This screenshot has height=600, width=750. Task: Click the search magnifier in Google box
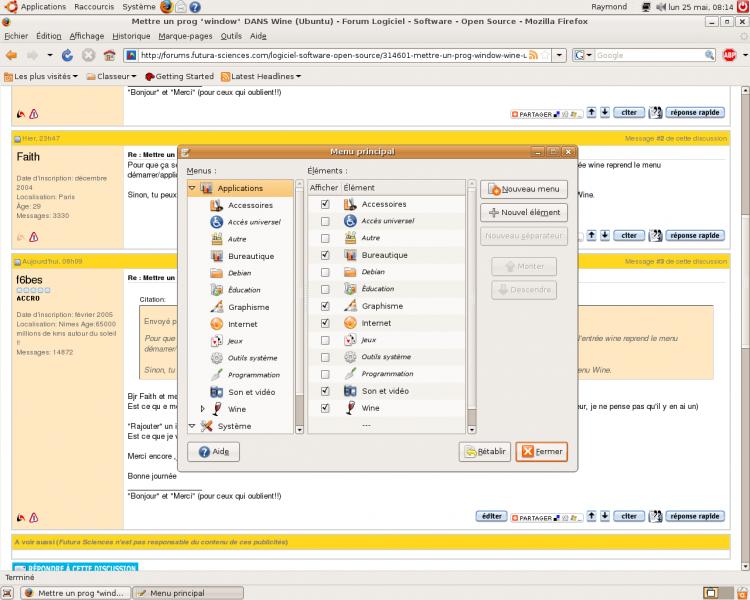click(709, 56)
